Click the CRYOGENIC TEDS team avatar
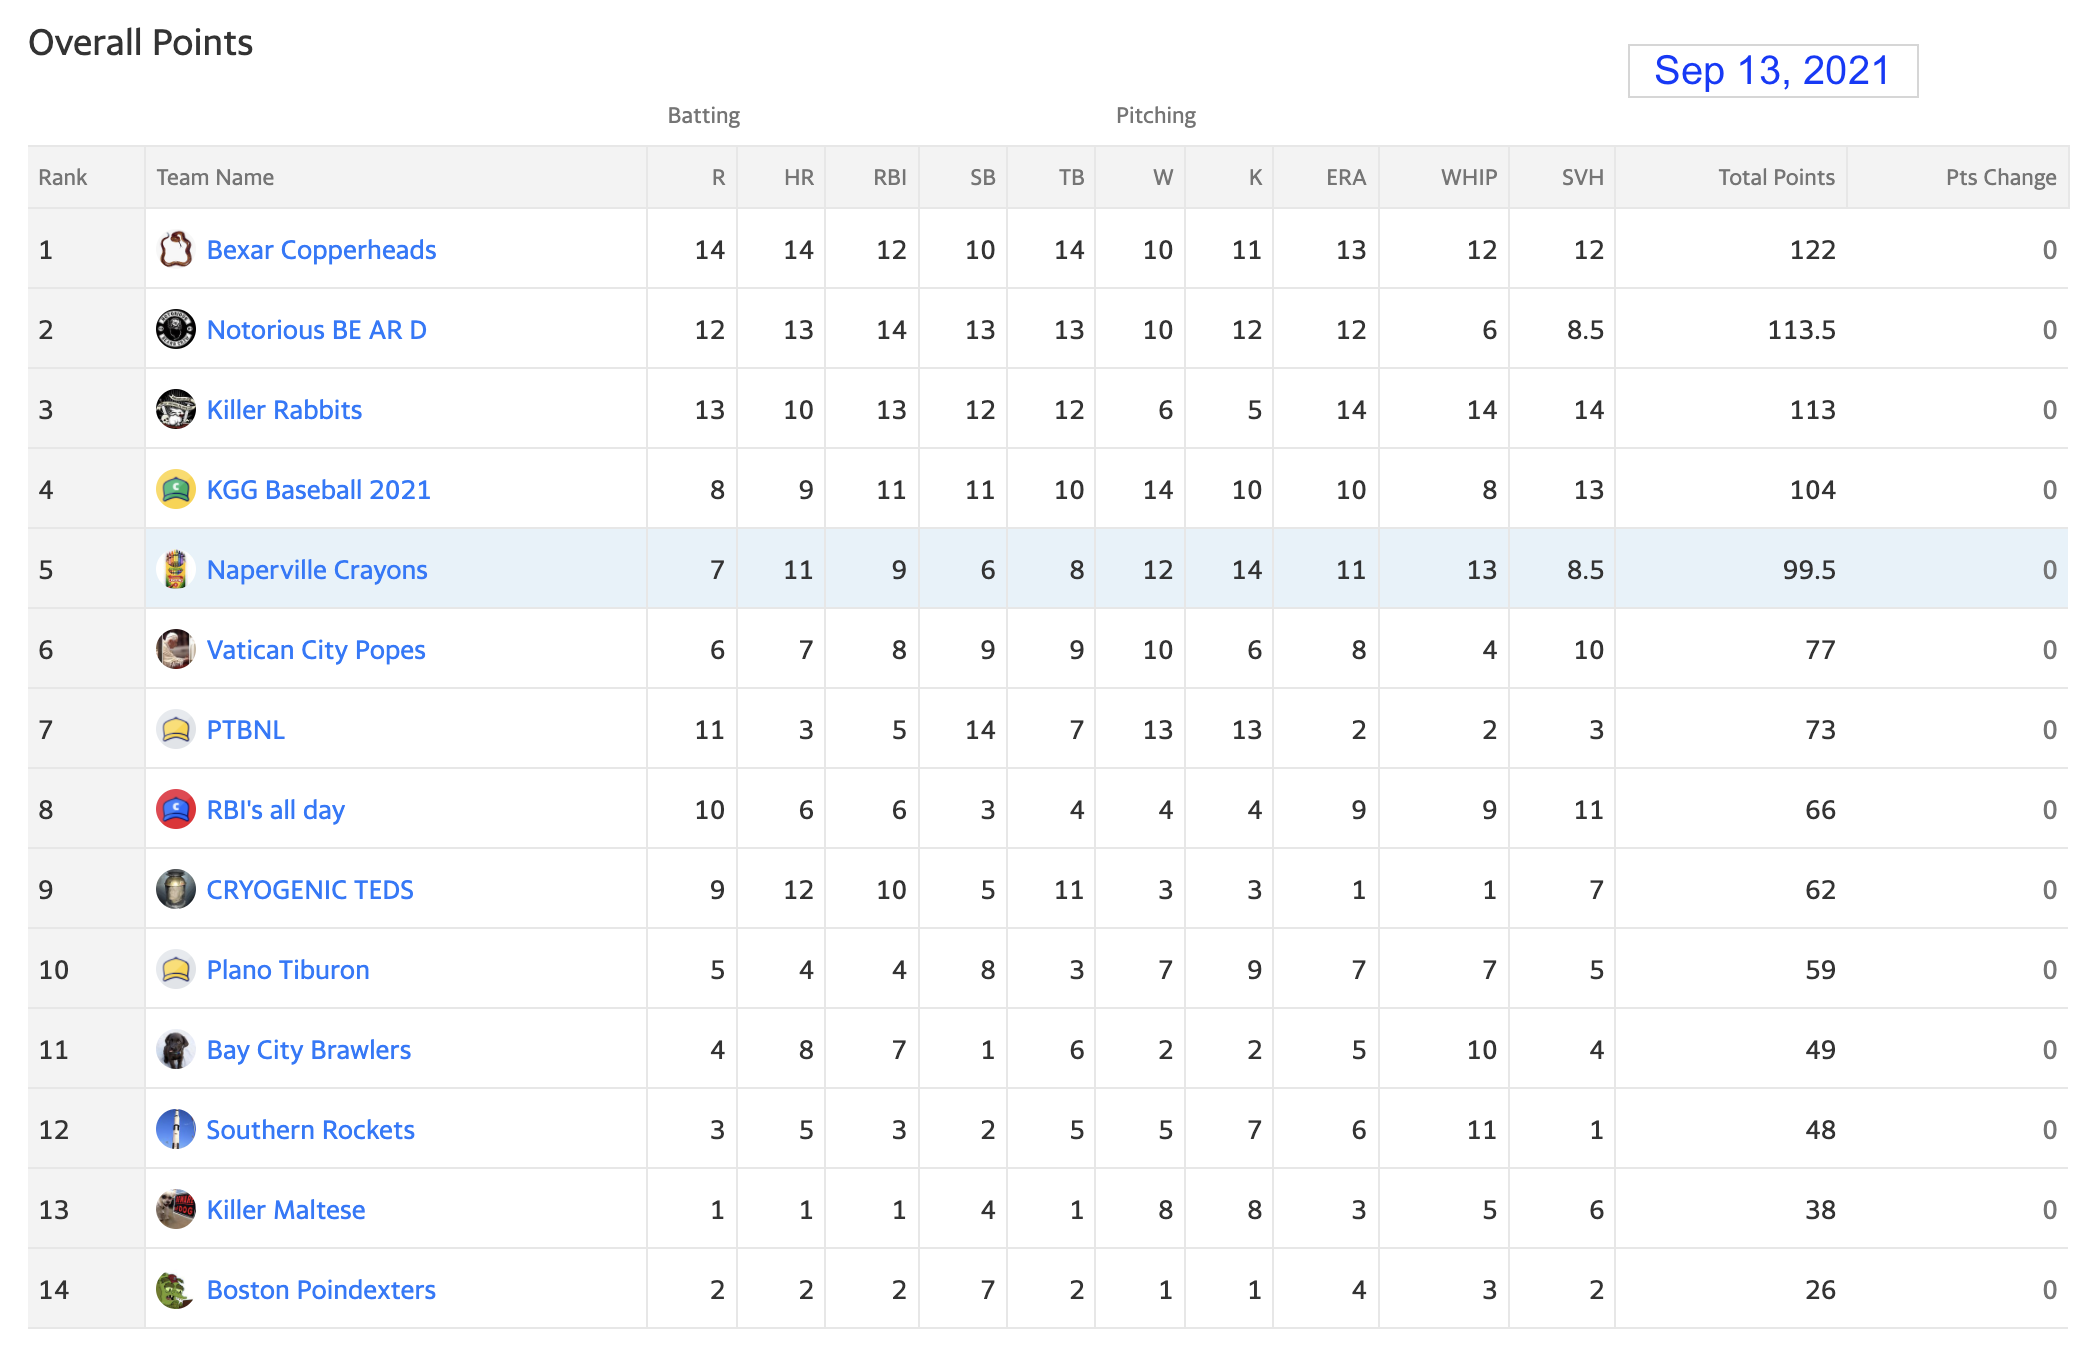 pos(175,889)
